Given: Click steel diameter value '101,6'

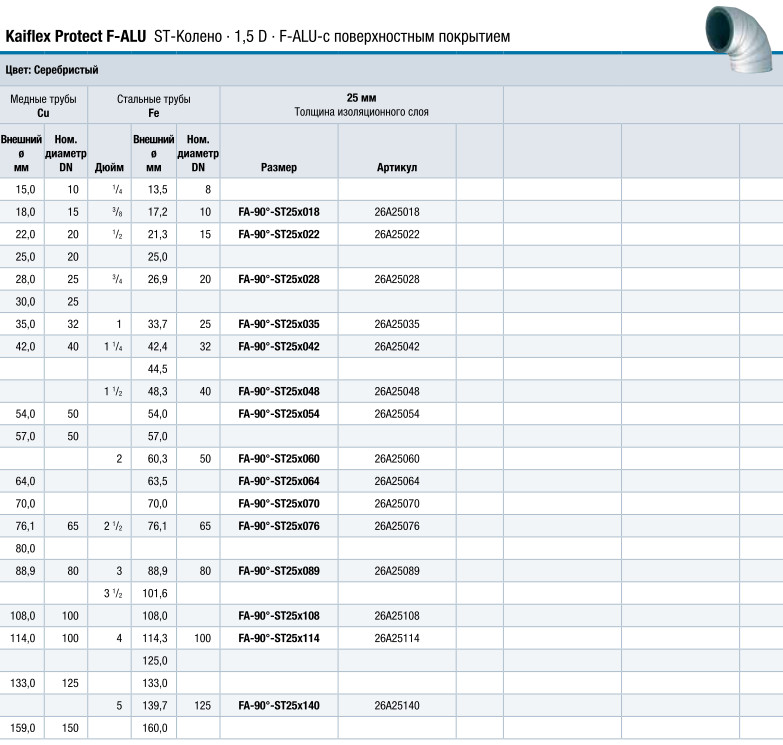Looking at the screenshot, I should coord(155,594).
